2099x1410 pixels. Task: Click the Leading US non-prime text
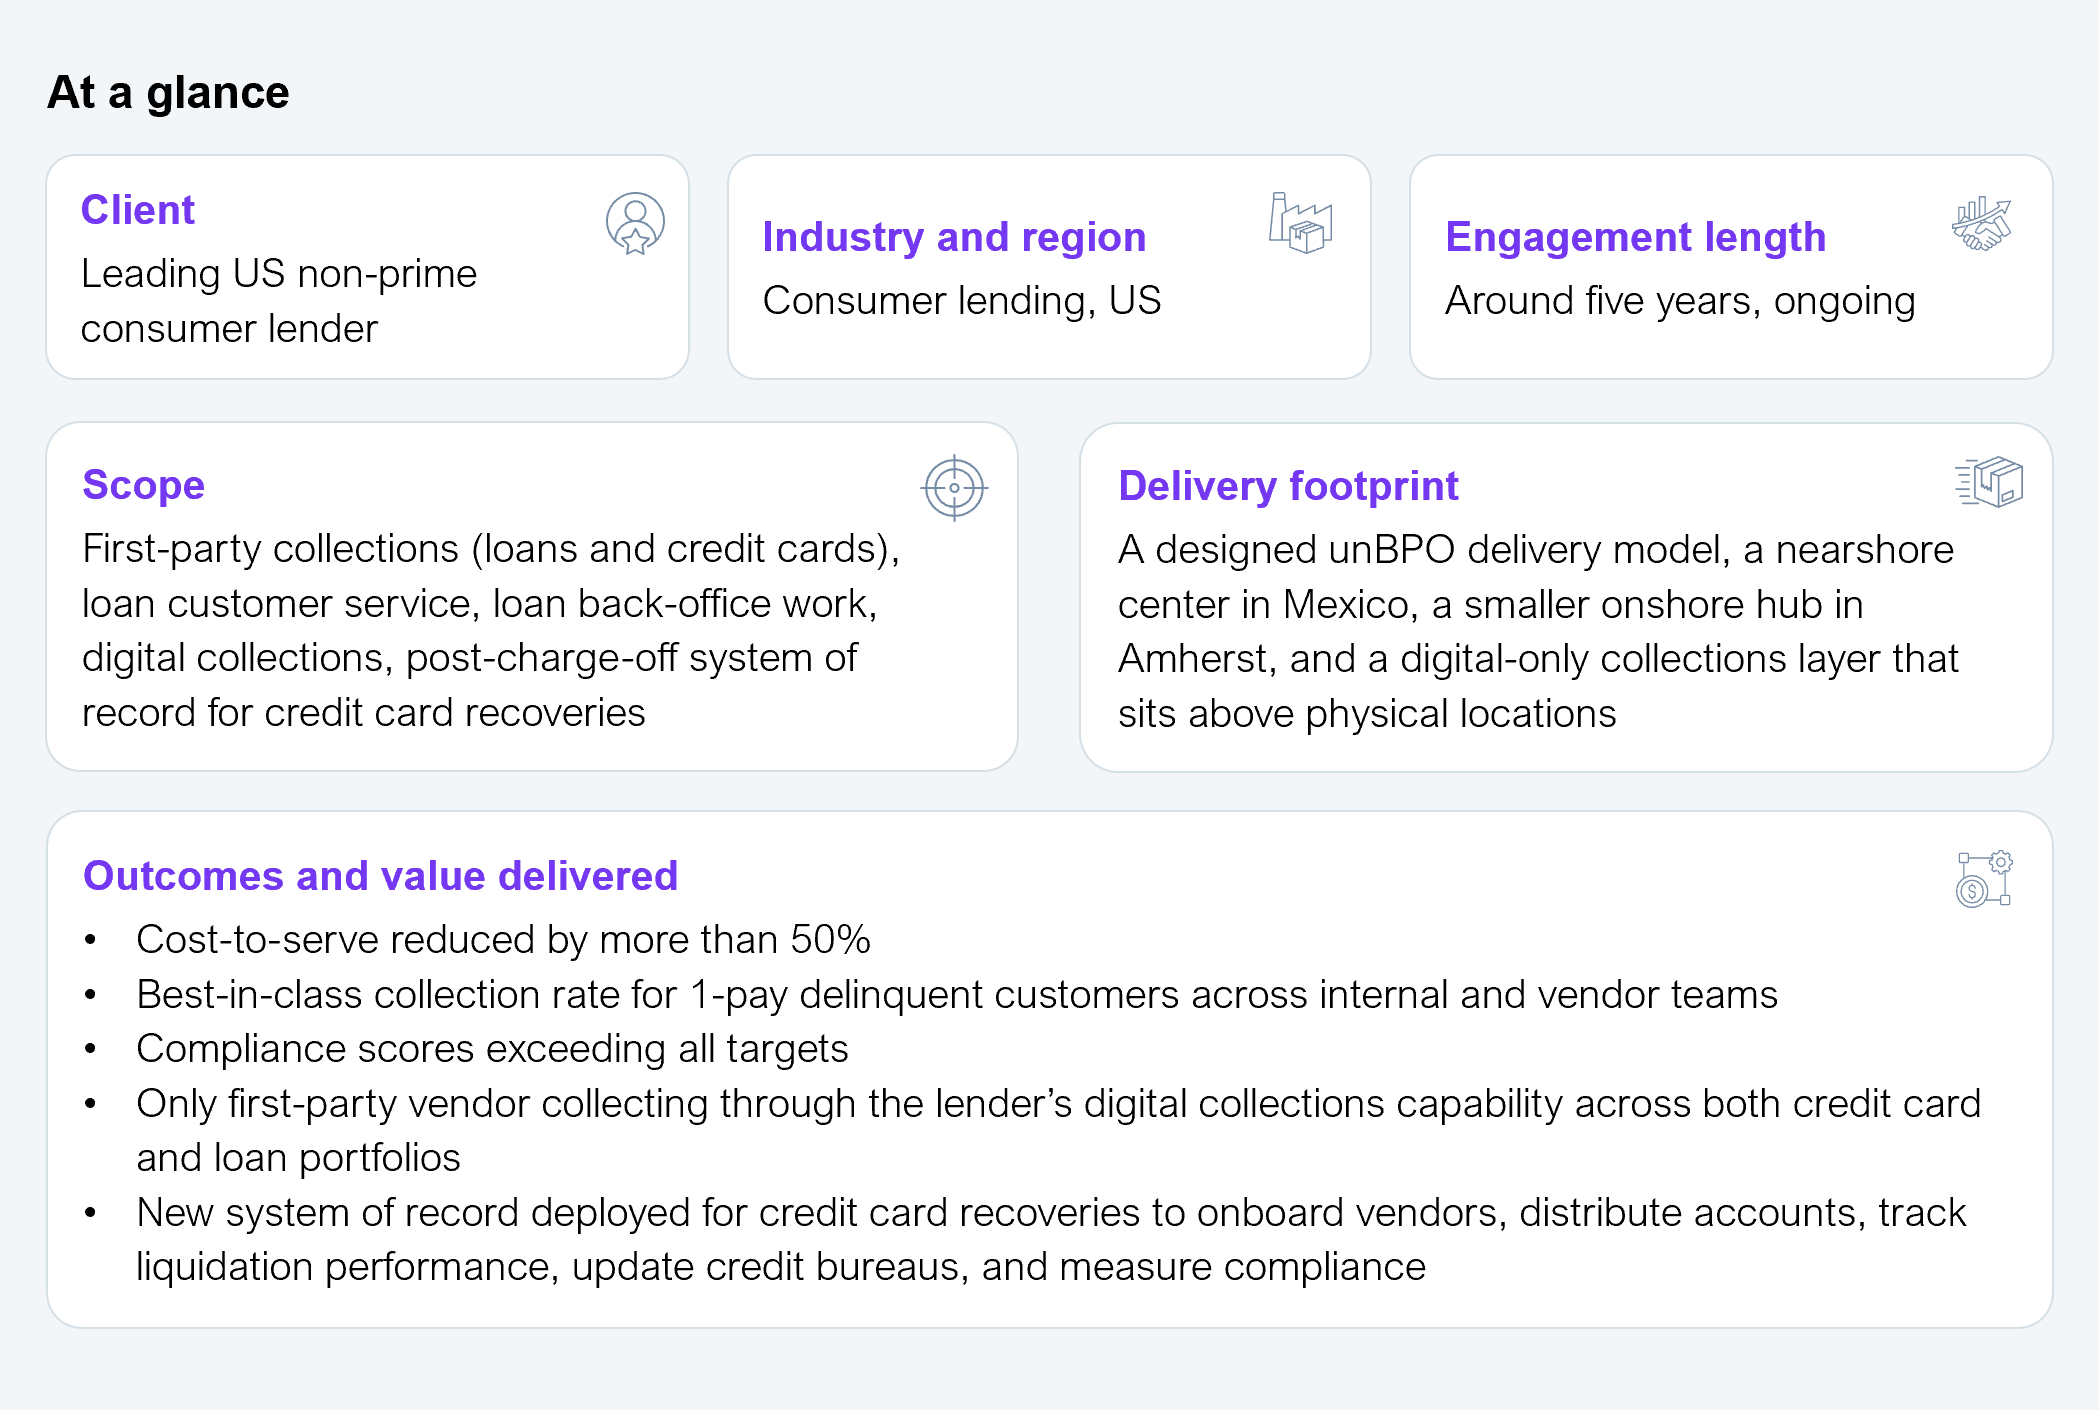pyautogui.click(x=279, y=274)
